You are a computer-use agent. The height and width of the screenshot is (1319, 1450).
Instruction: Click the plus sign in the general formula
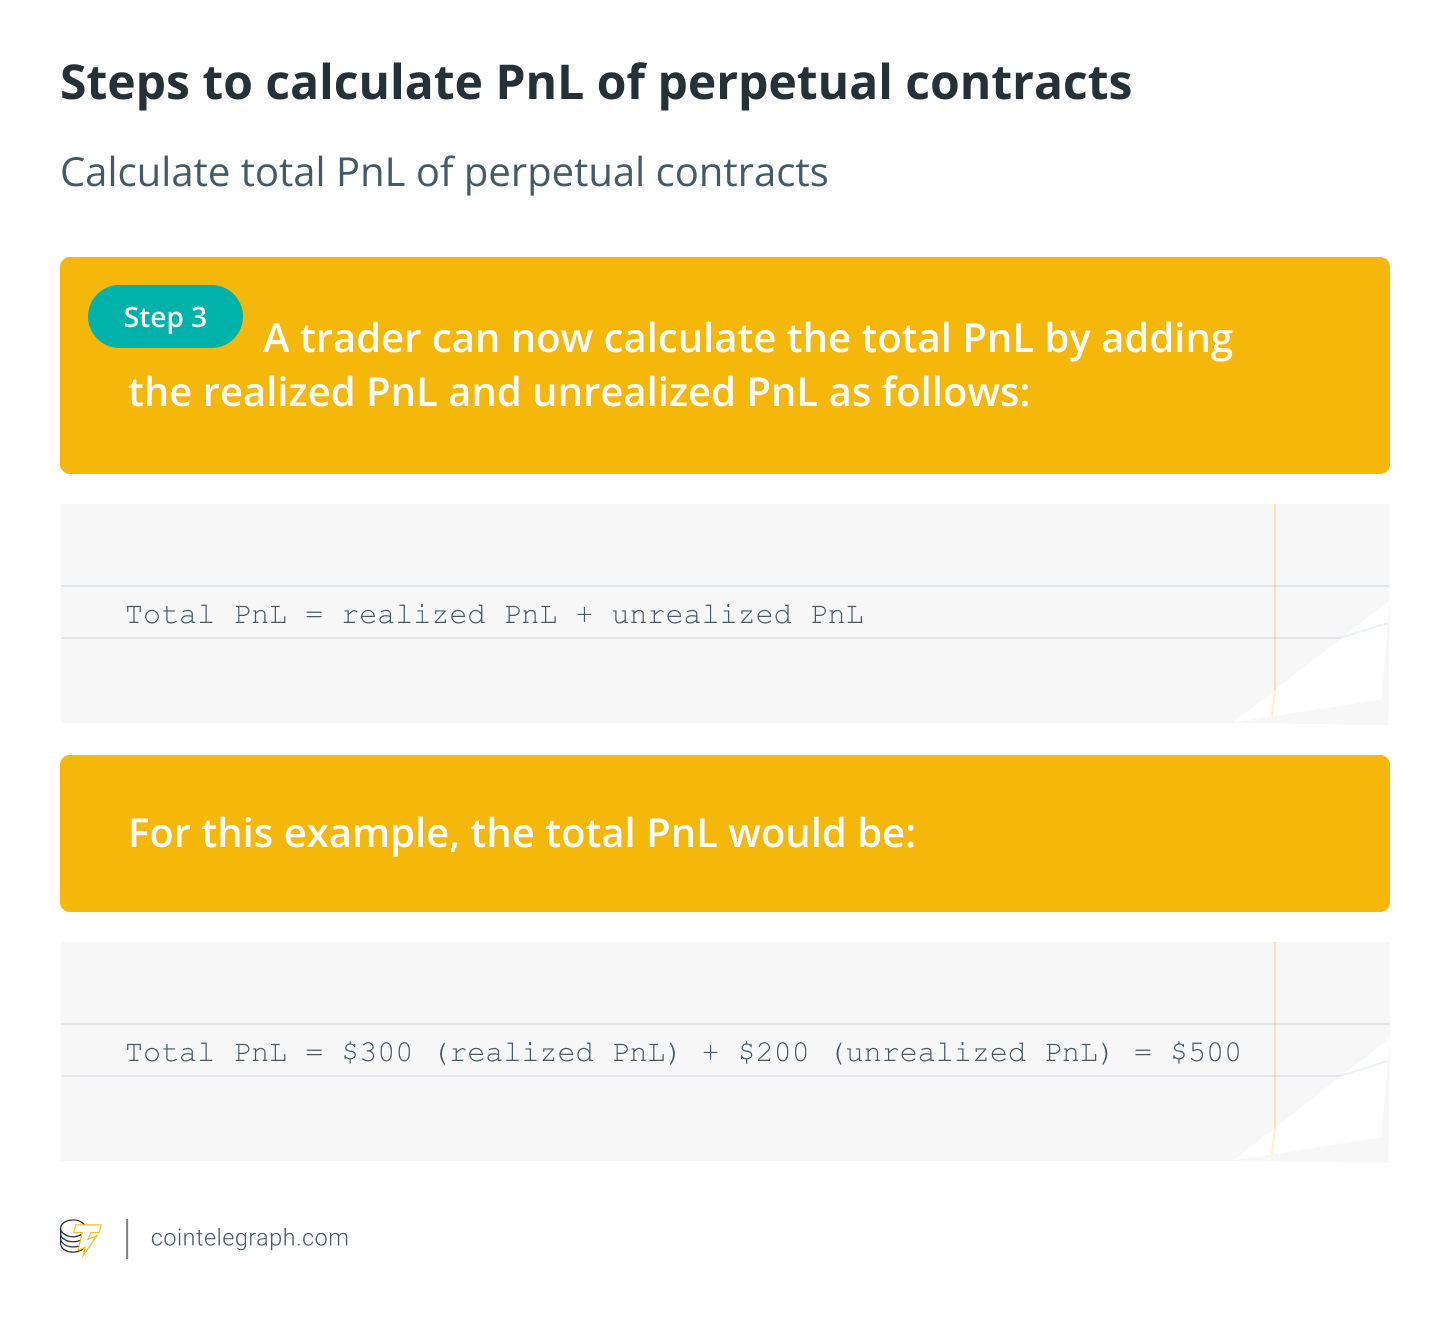[x=585, y=614]
